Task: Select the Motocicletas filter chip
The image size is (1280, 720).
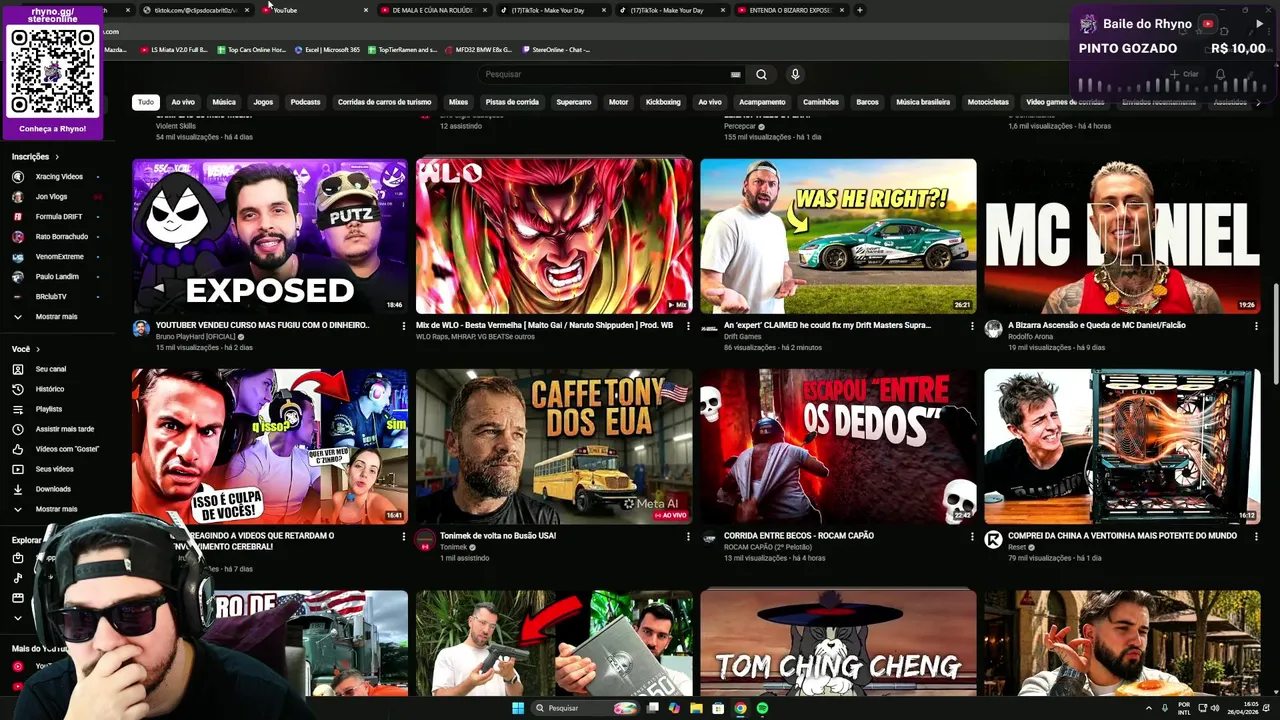Action: coord(988,102)
